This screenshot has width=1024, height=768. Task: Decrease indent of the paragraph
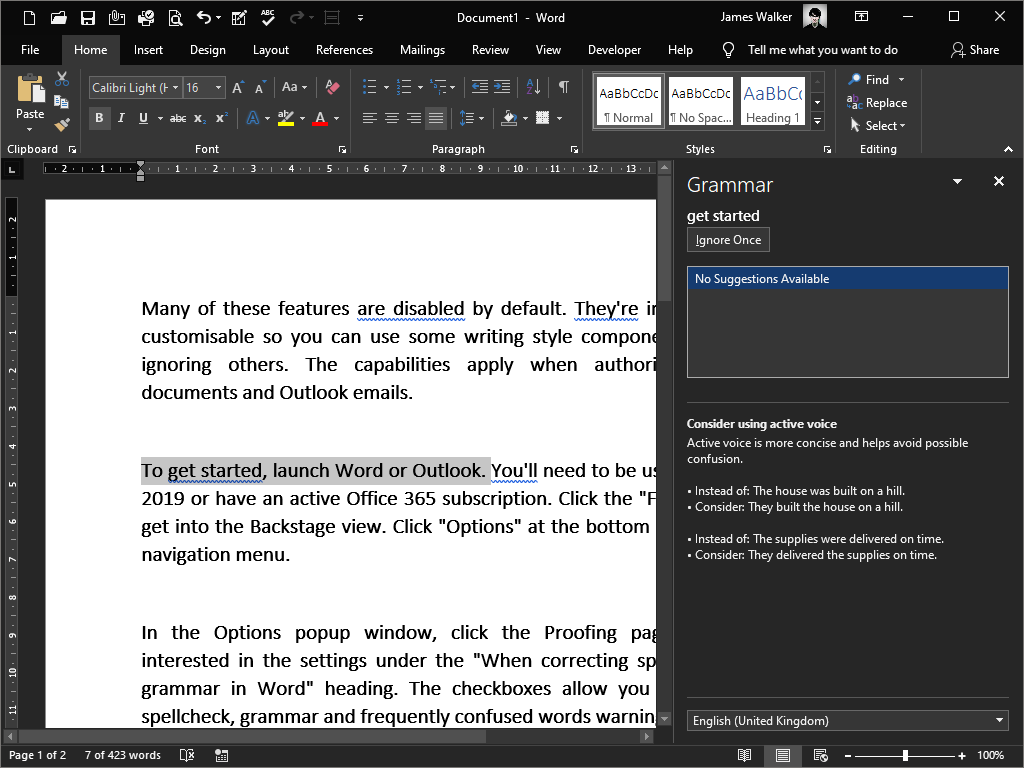click(x=479, y=87)
